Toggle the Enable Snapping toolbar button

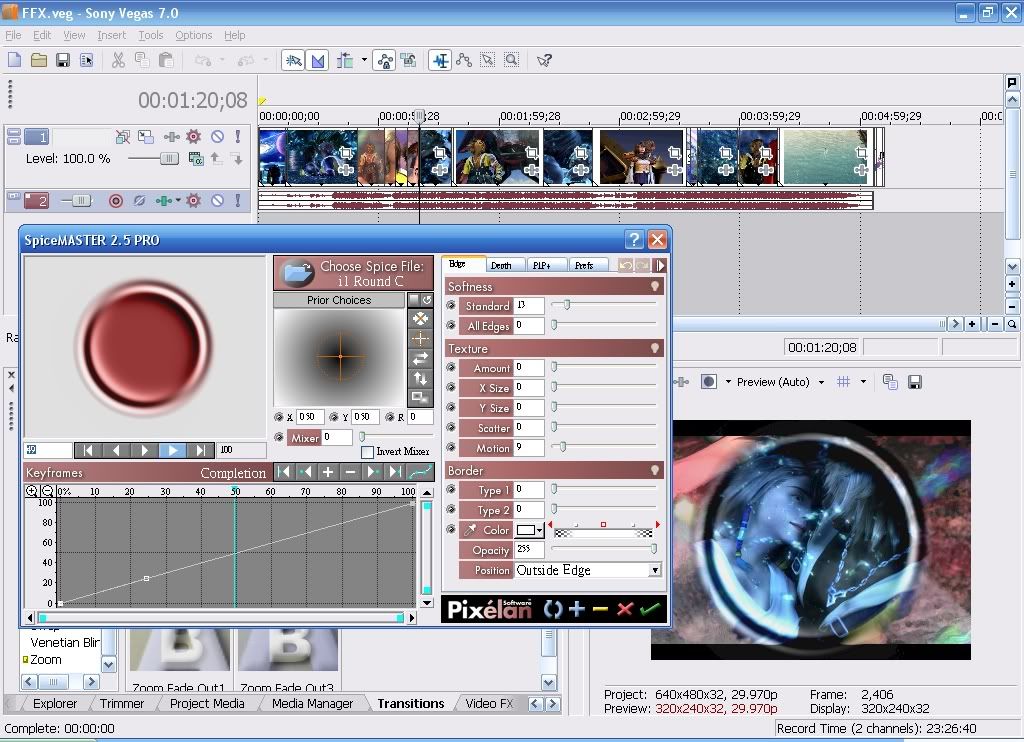click(x=292, y=60)
